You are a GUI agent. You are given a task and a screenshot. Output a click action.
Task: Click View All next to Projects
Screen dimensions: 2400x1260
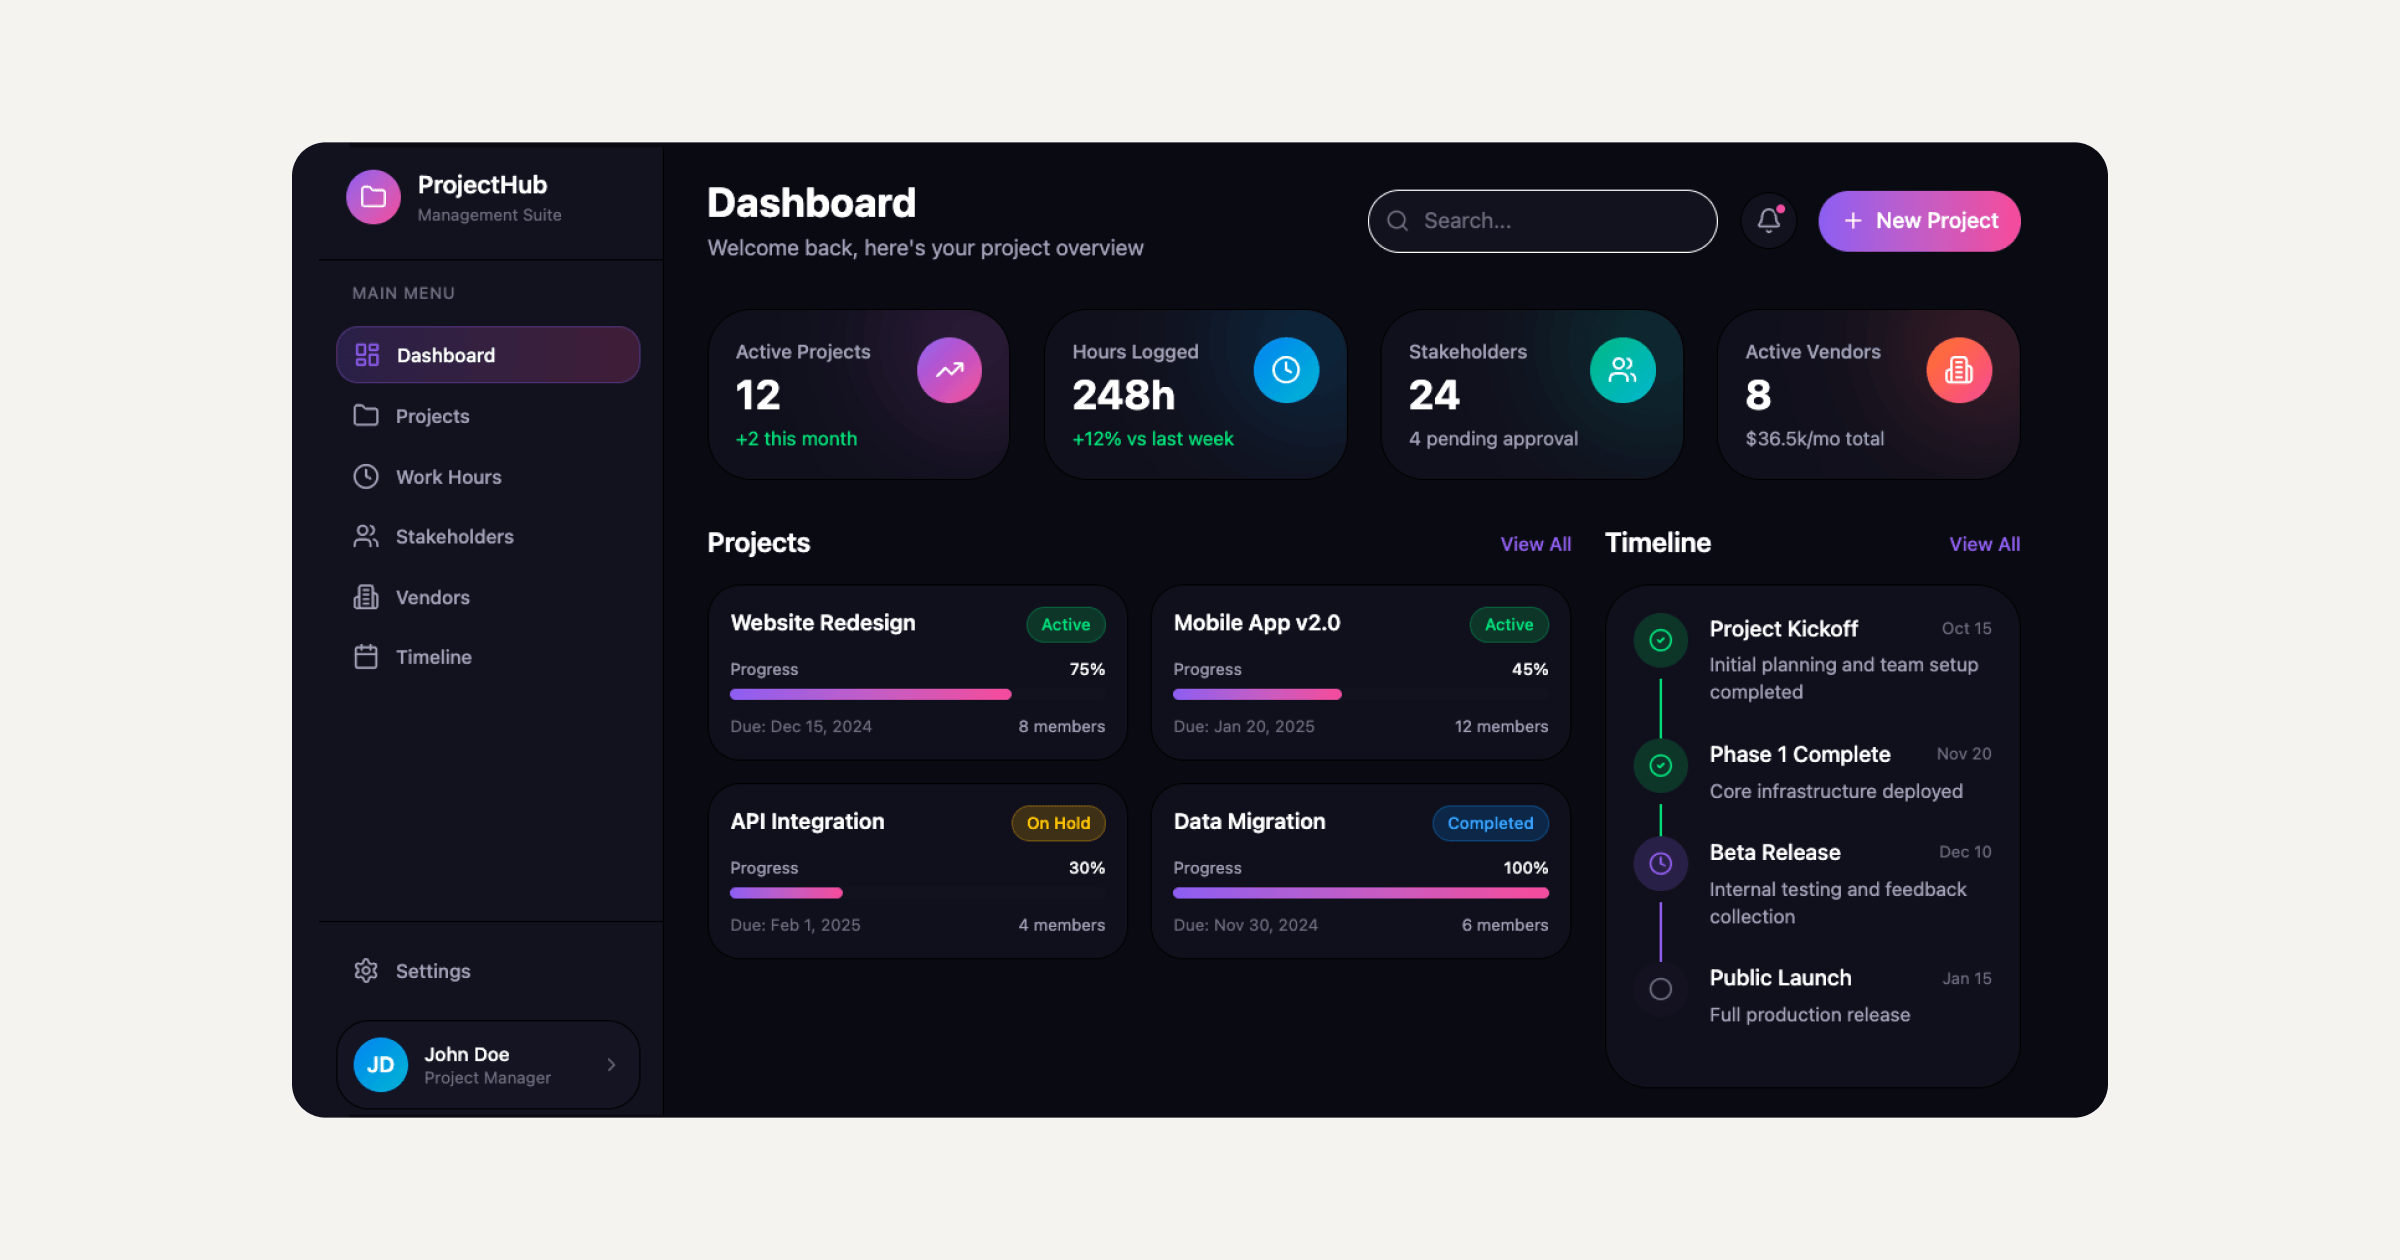1535,544
